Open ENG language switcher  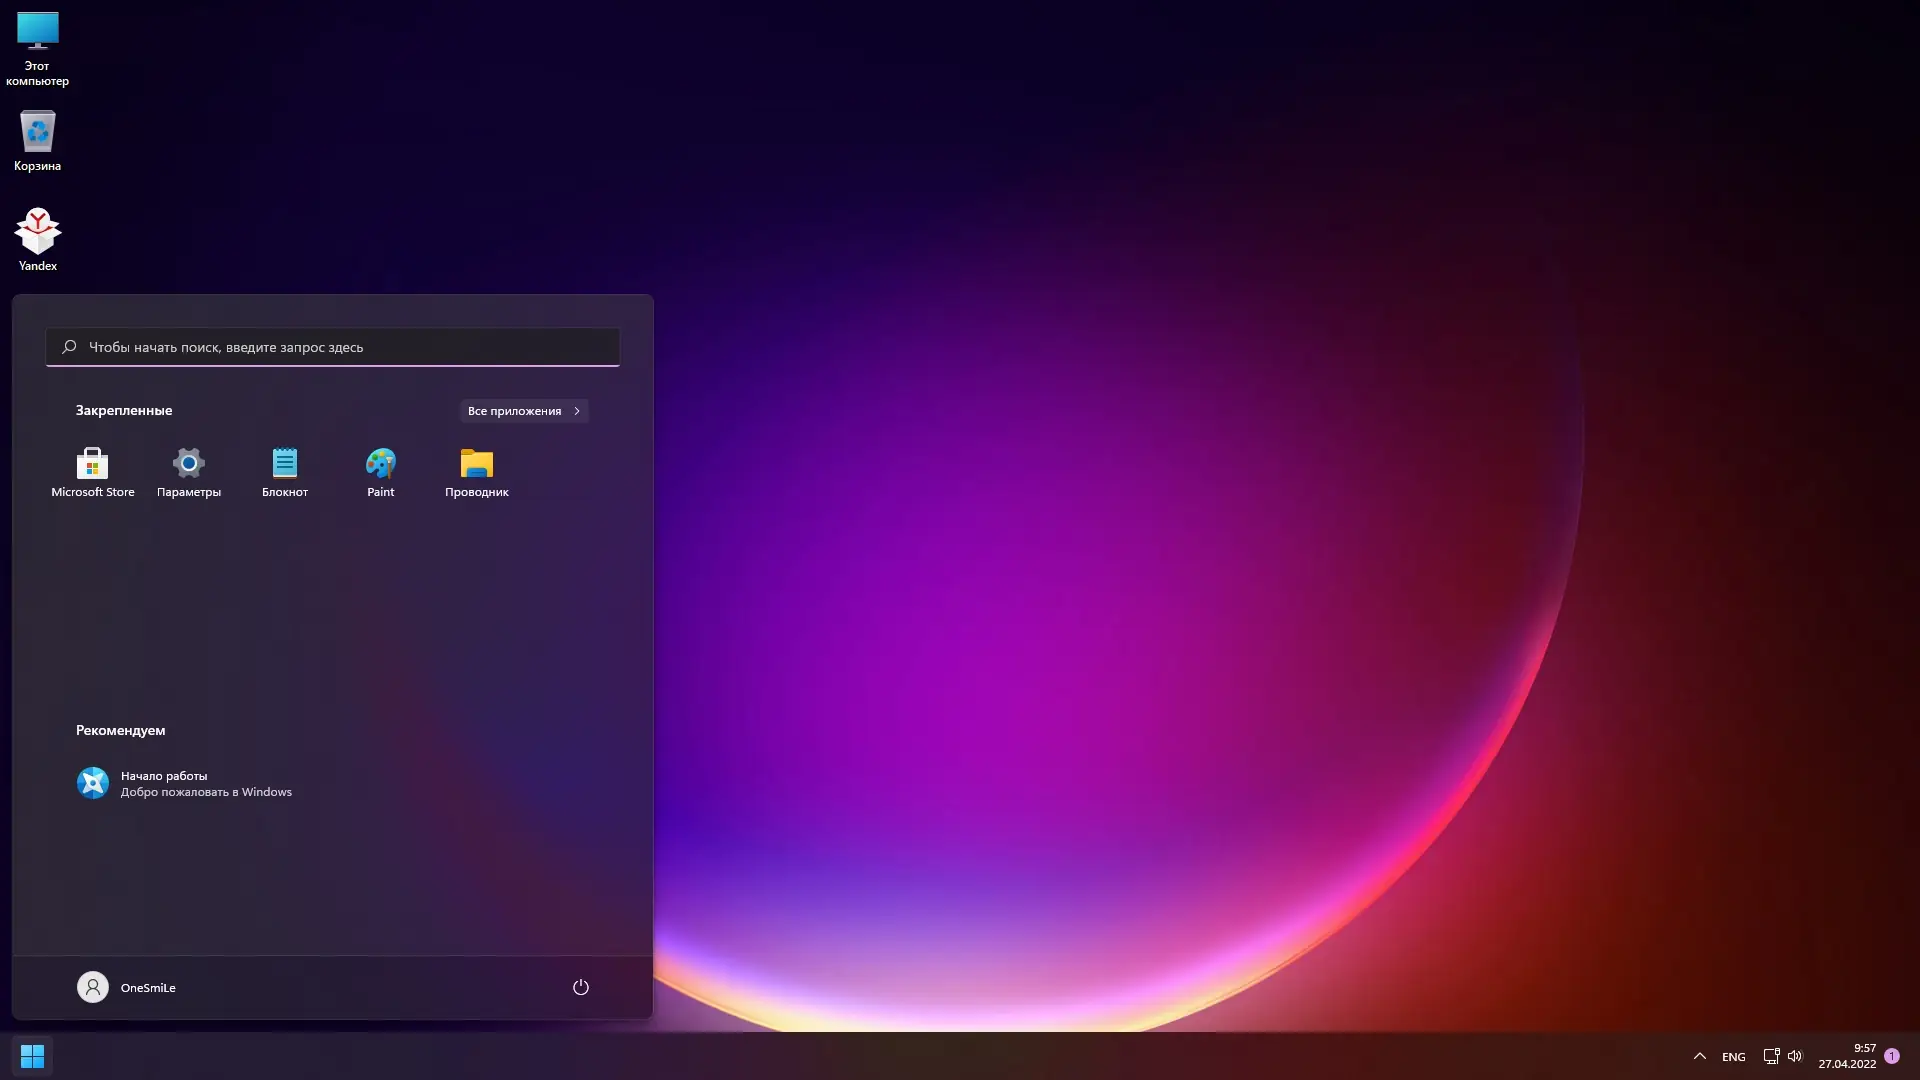coord(1733,1057)
